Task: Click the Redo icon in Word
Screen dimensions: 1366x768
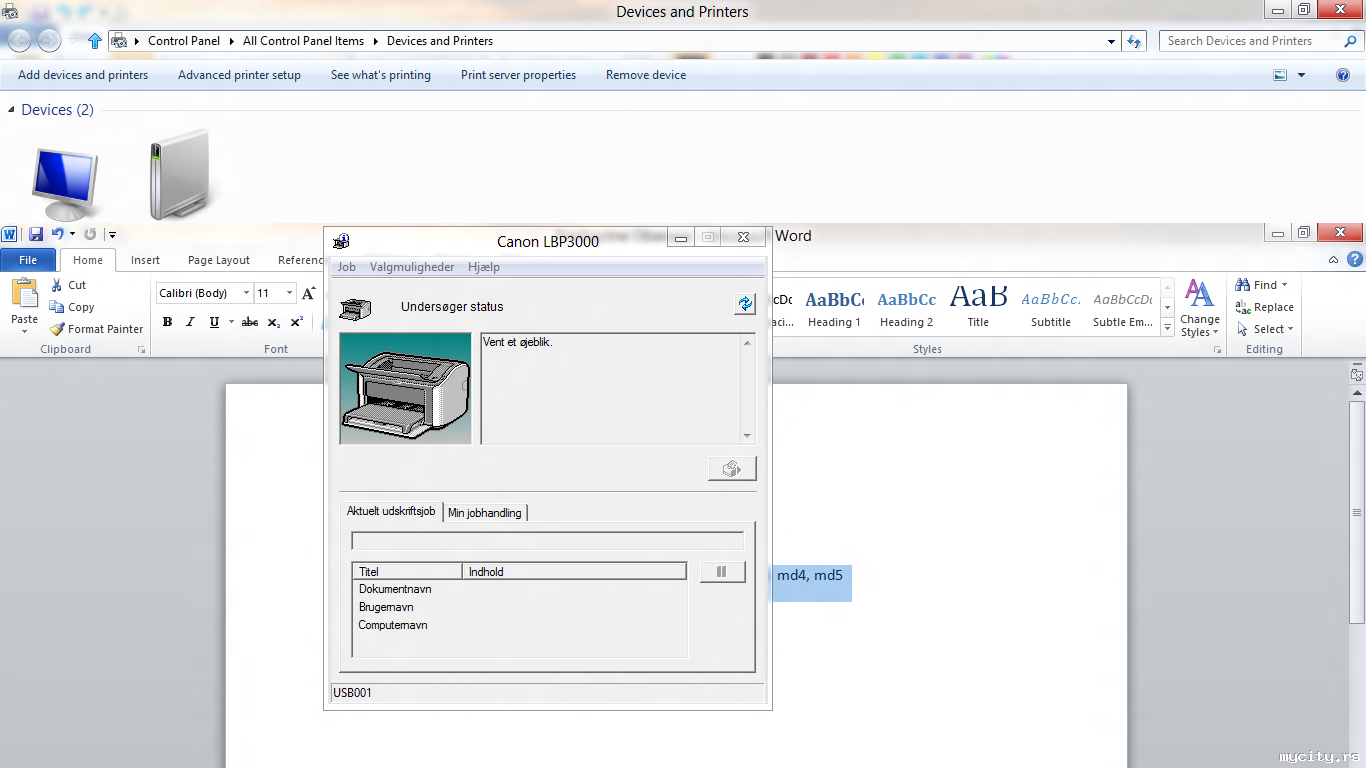Action: pyautogui.click(x=90, y=234)
